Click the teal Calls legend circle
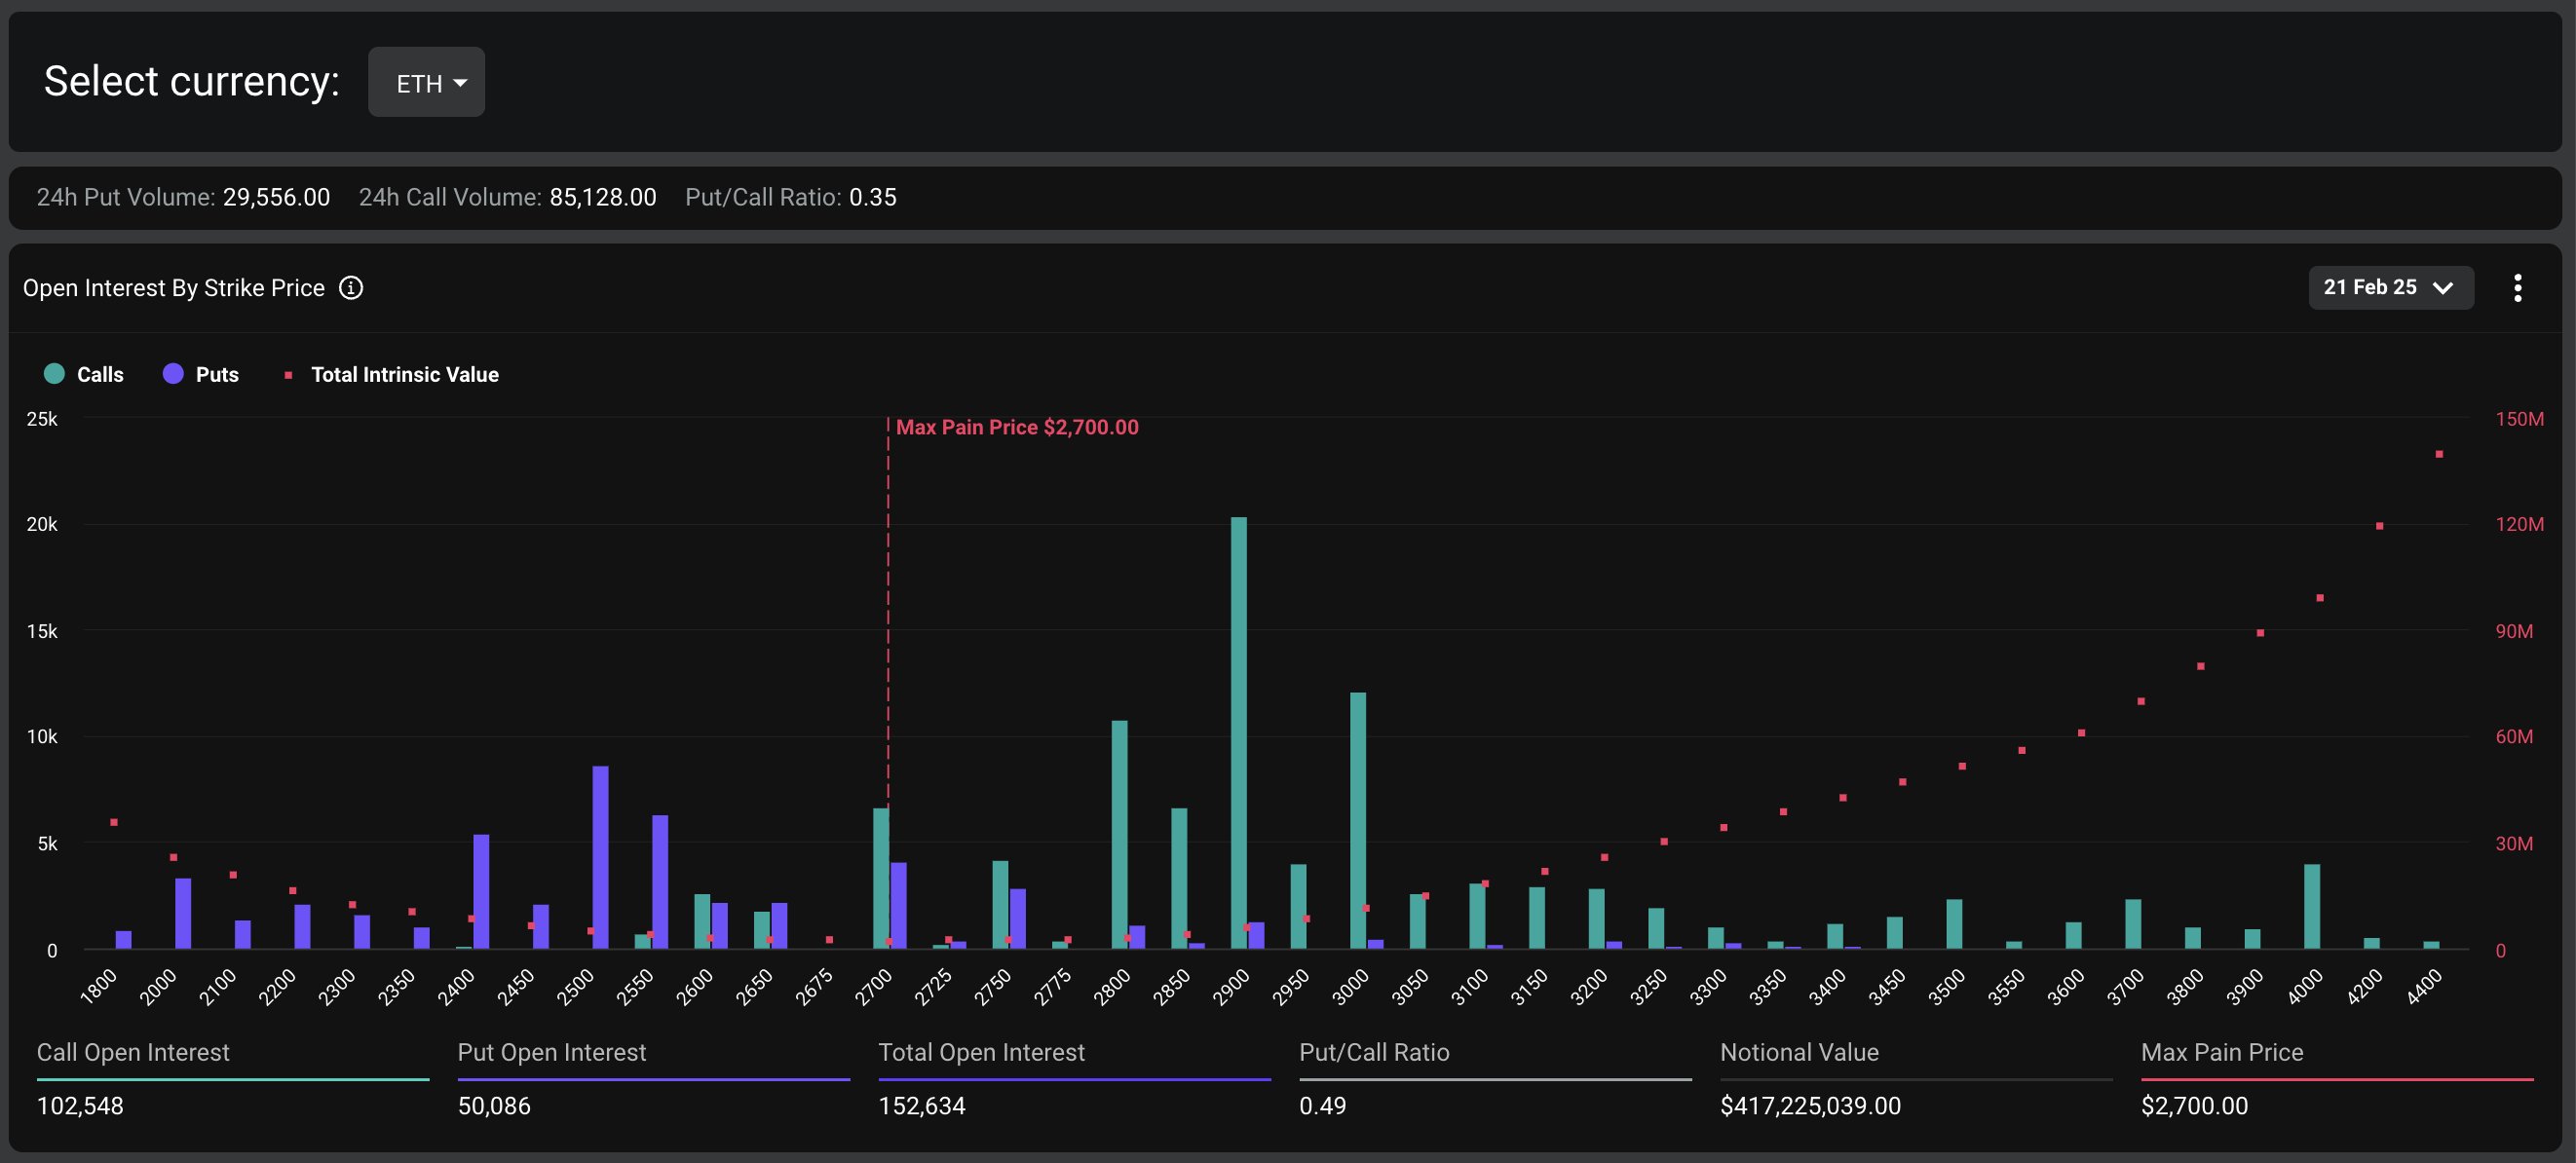The height and width of the screenshot is (1163, 2576). (x=55, y=374)
